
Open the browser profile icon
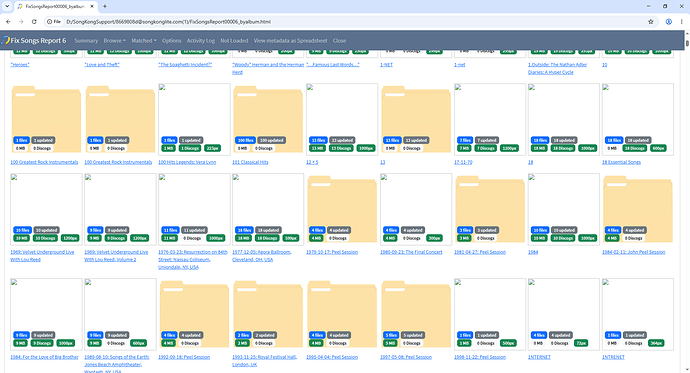click(668, 22)
